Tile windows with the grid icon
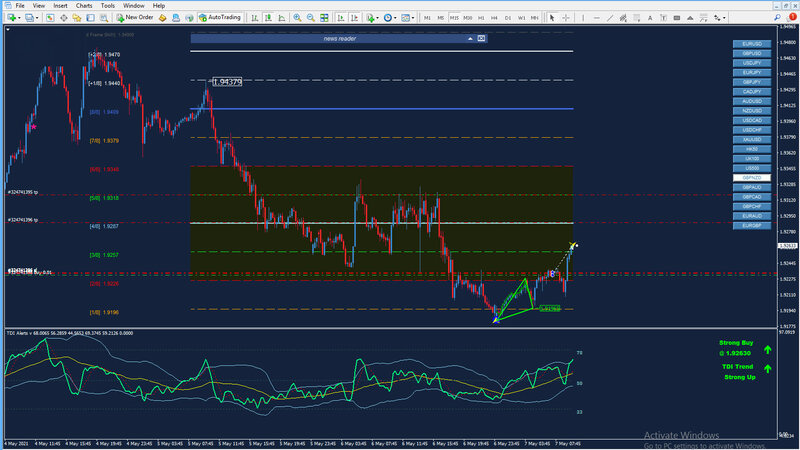800x450 pixels. point(324,18)
